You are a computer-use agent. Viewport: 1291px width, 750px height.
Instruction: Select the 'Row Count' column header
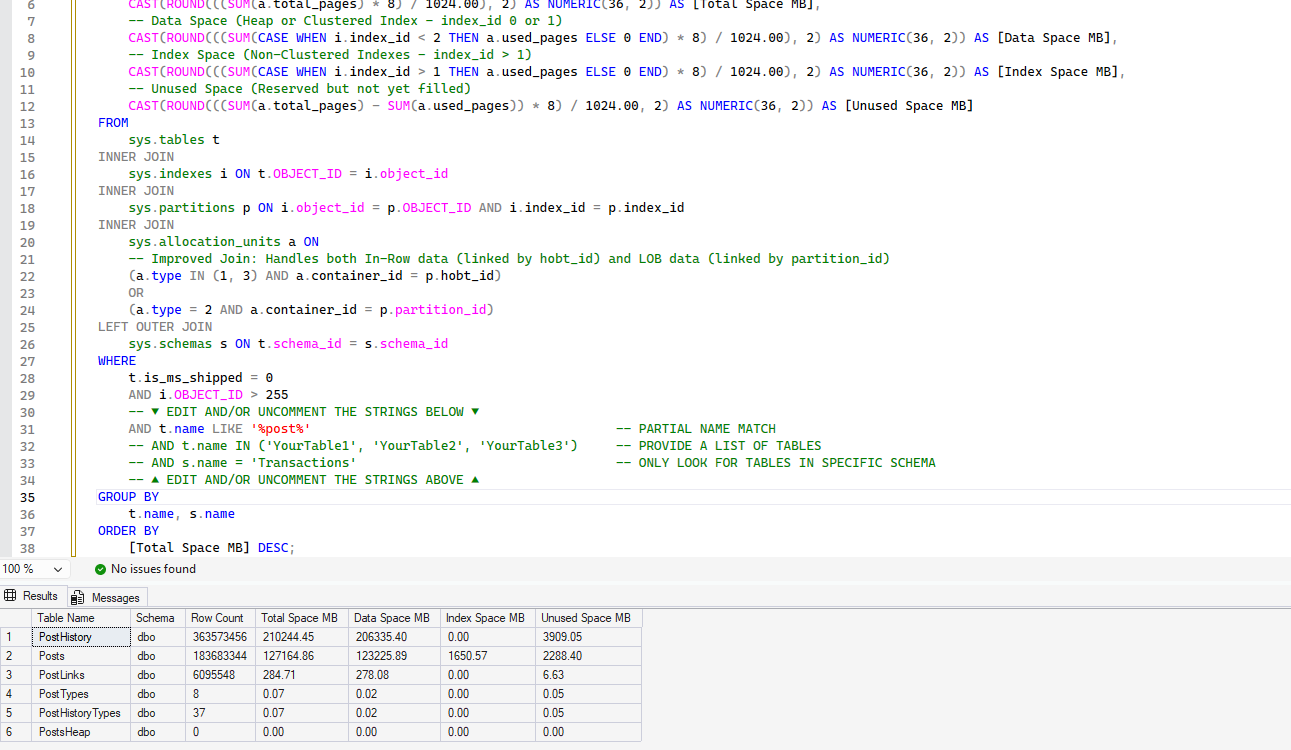[217, 618]
